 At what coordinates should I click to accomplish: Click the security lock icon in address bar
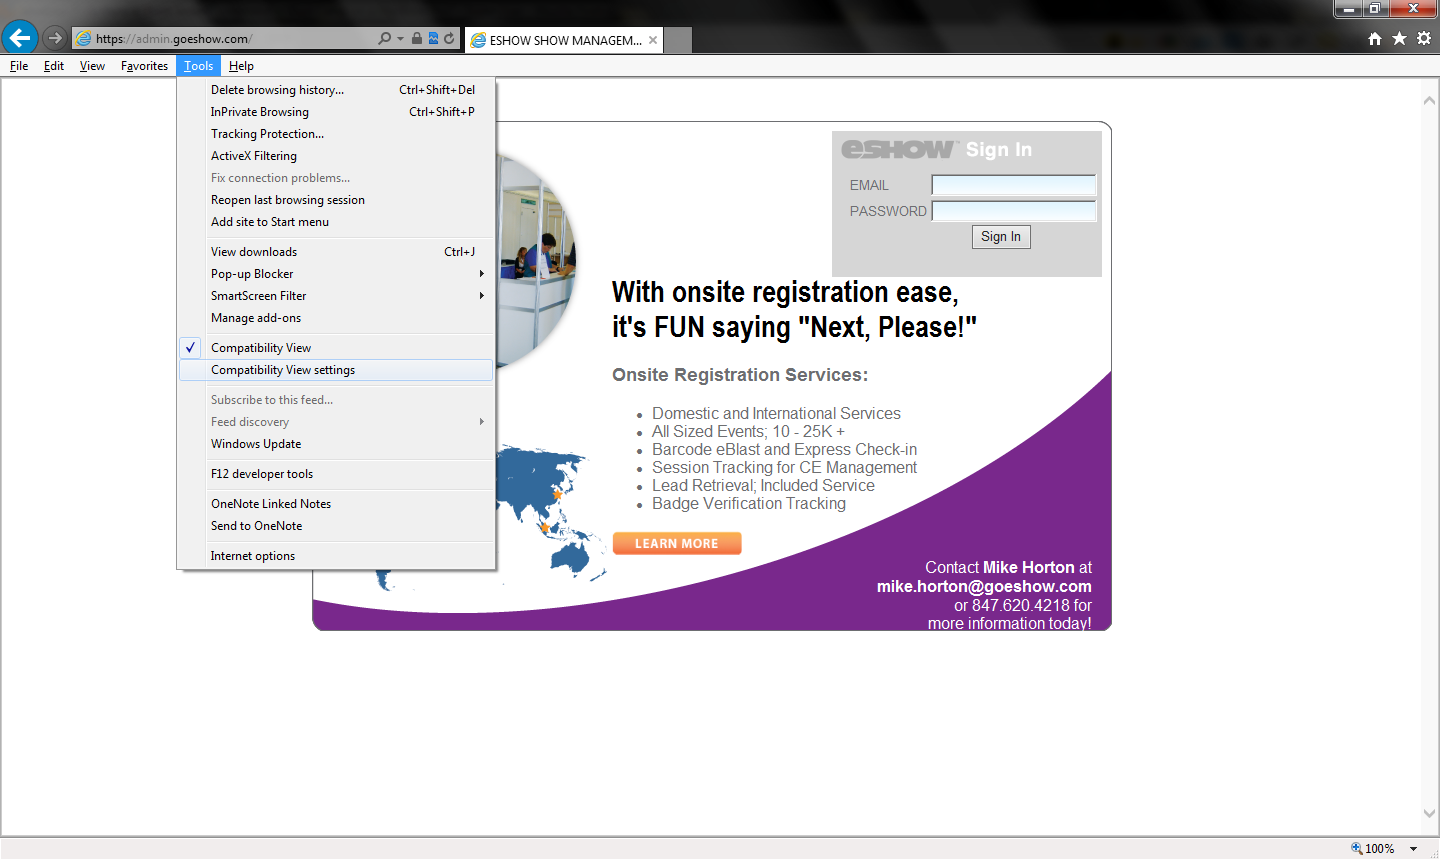417,39
